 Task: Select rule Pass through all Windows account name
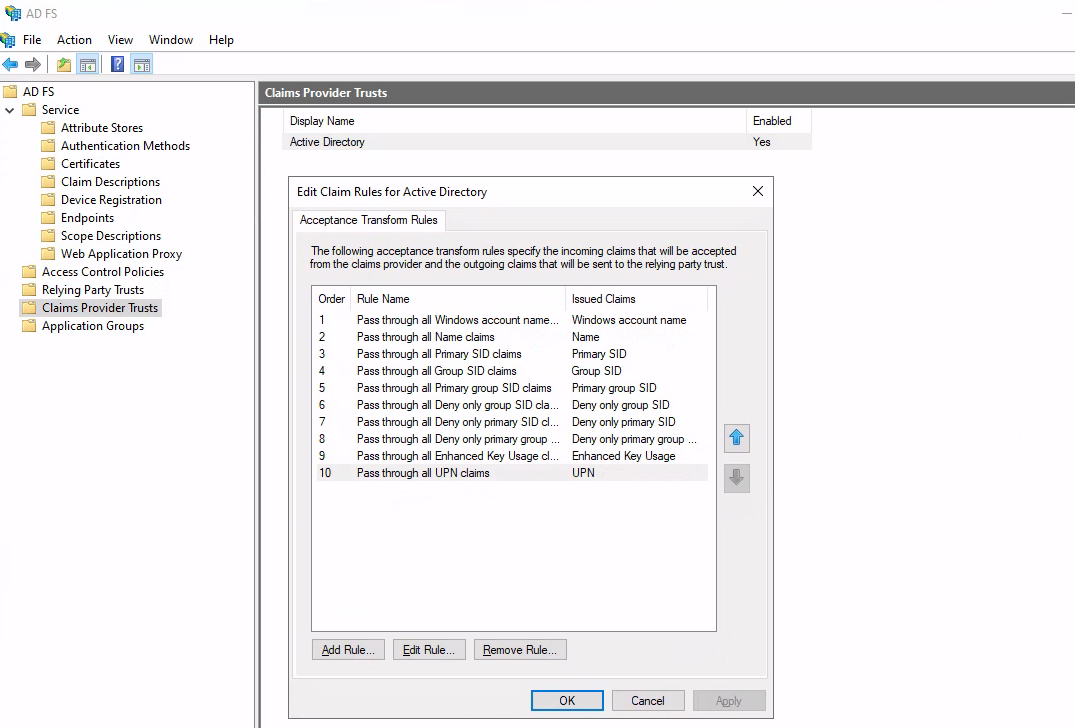click(511, 320)
